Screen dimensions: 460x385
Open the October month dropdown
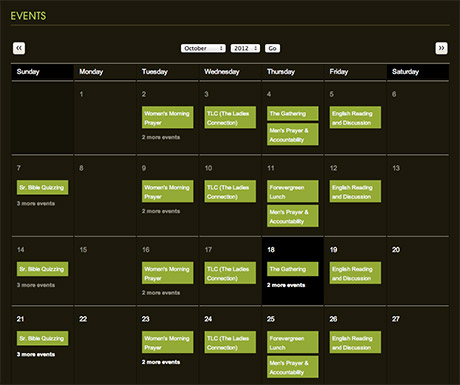(203, 48)
